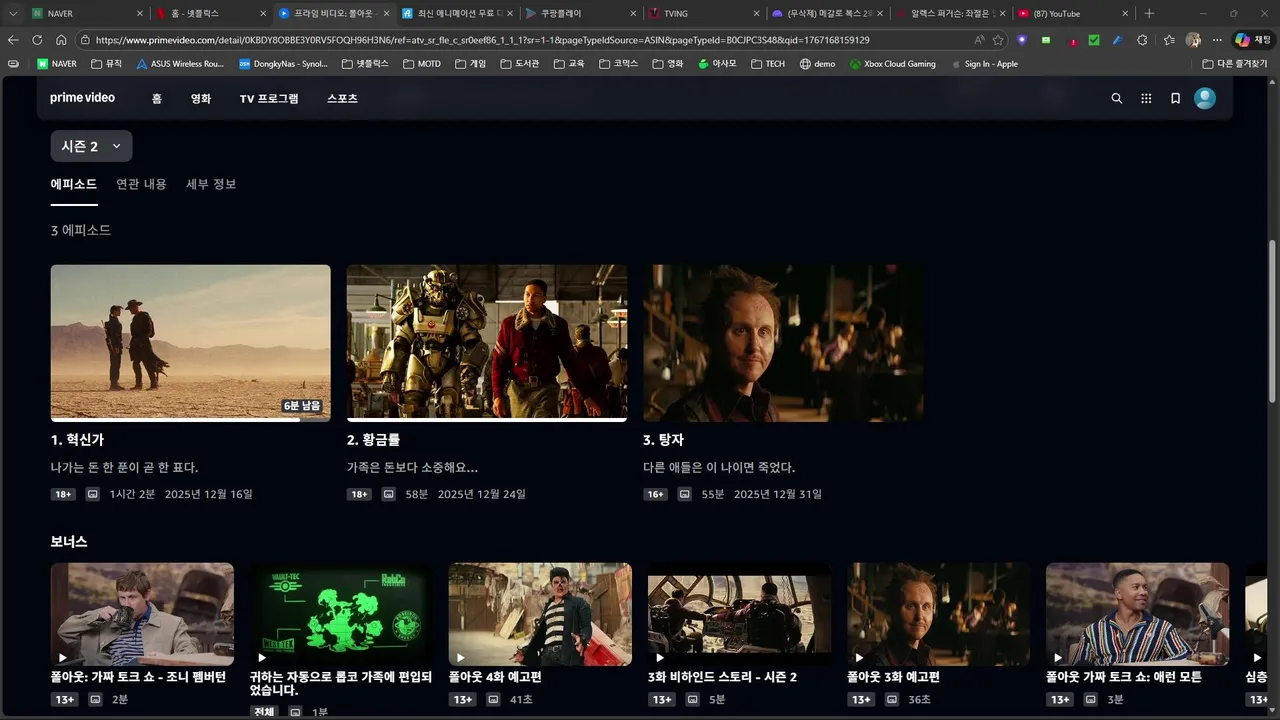
Task: Expand the 뮤직 bookmarks folder
Action: [106, 64]
